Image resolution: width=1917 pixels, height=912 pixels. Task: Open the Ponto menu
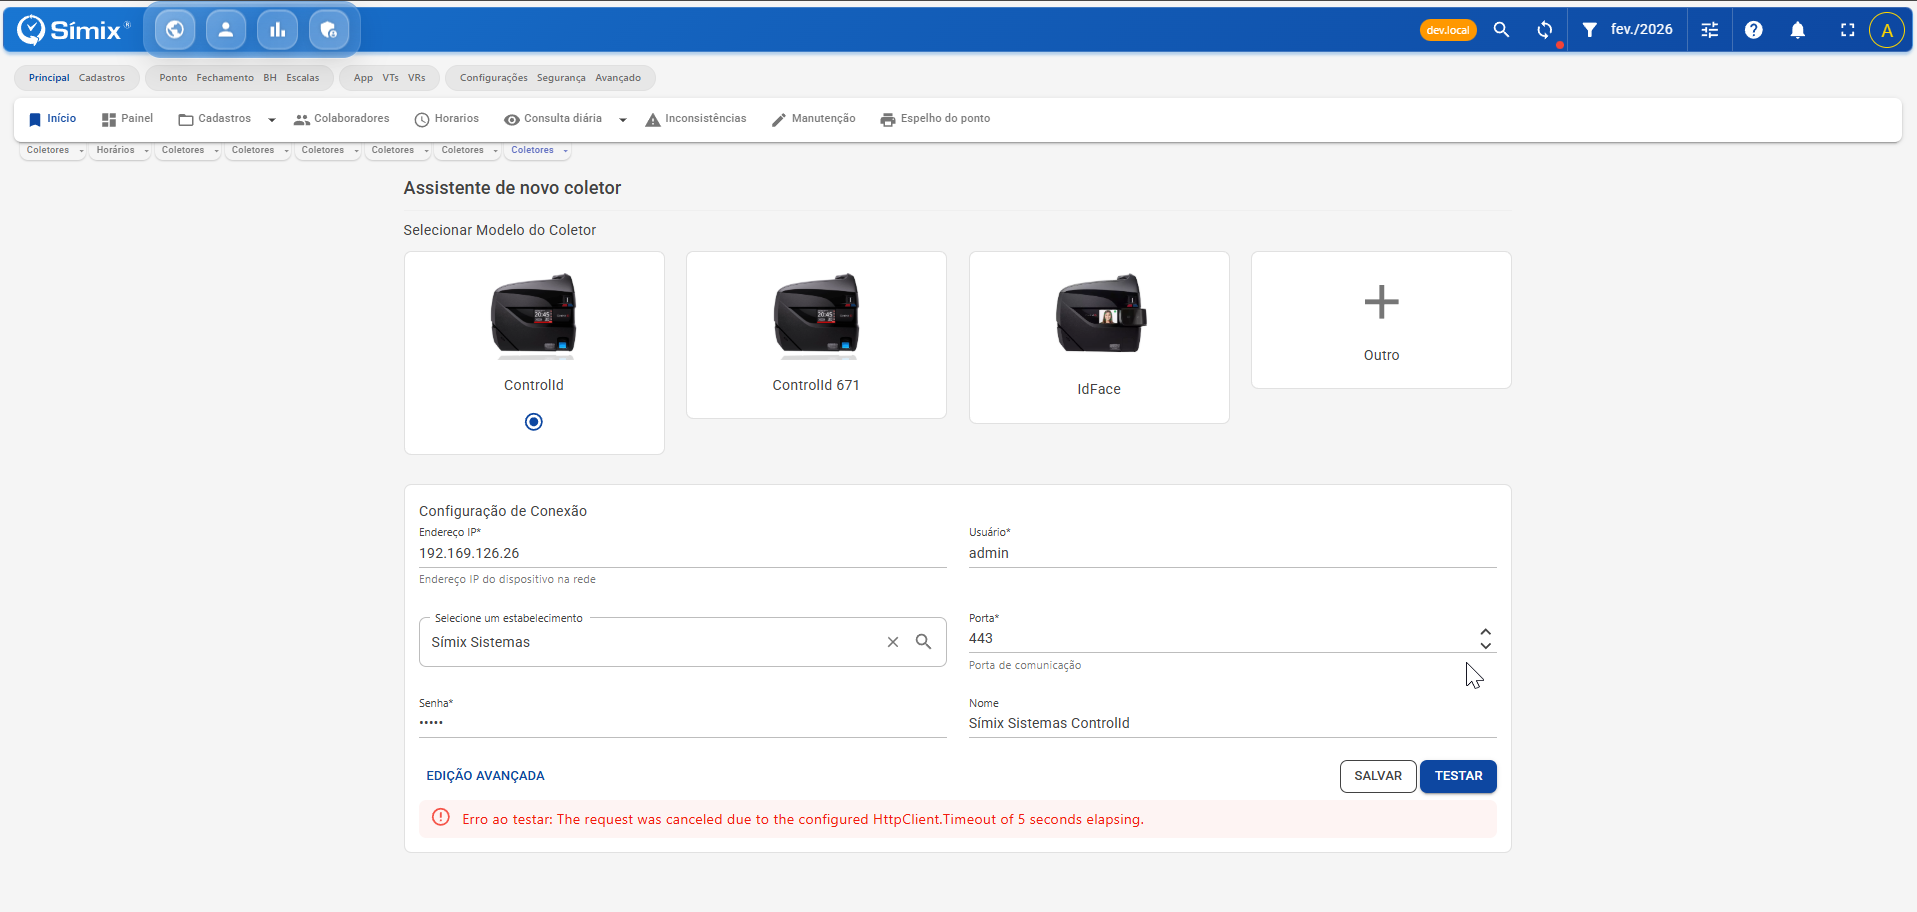[173, 78]
